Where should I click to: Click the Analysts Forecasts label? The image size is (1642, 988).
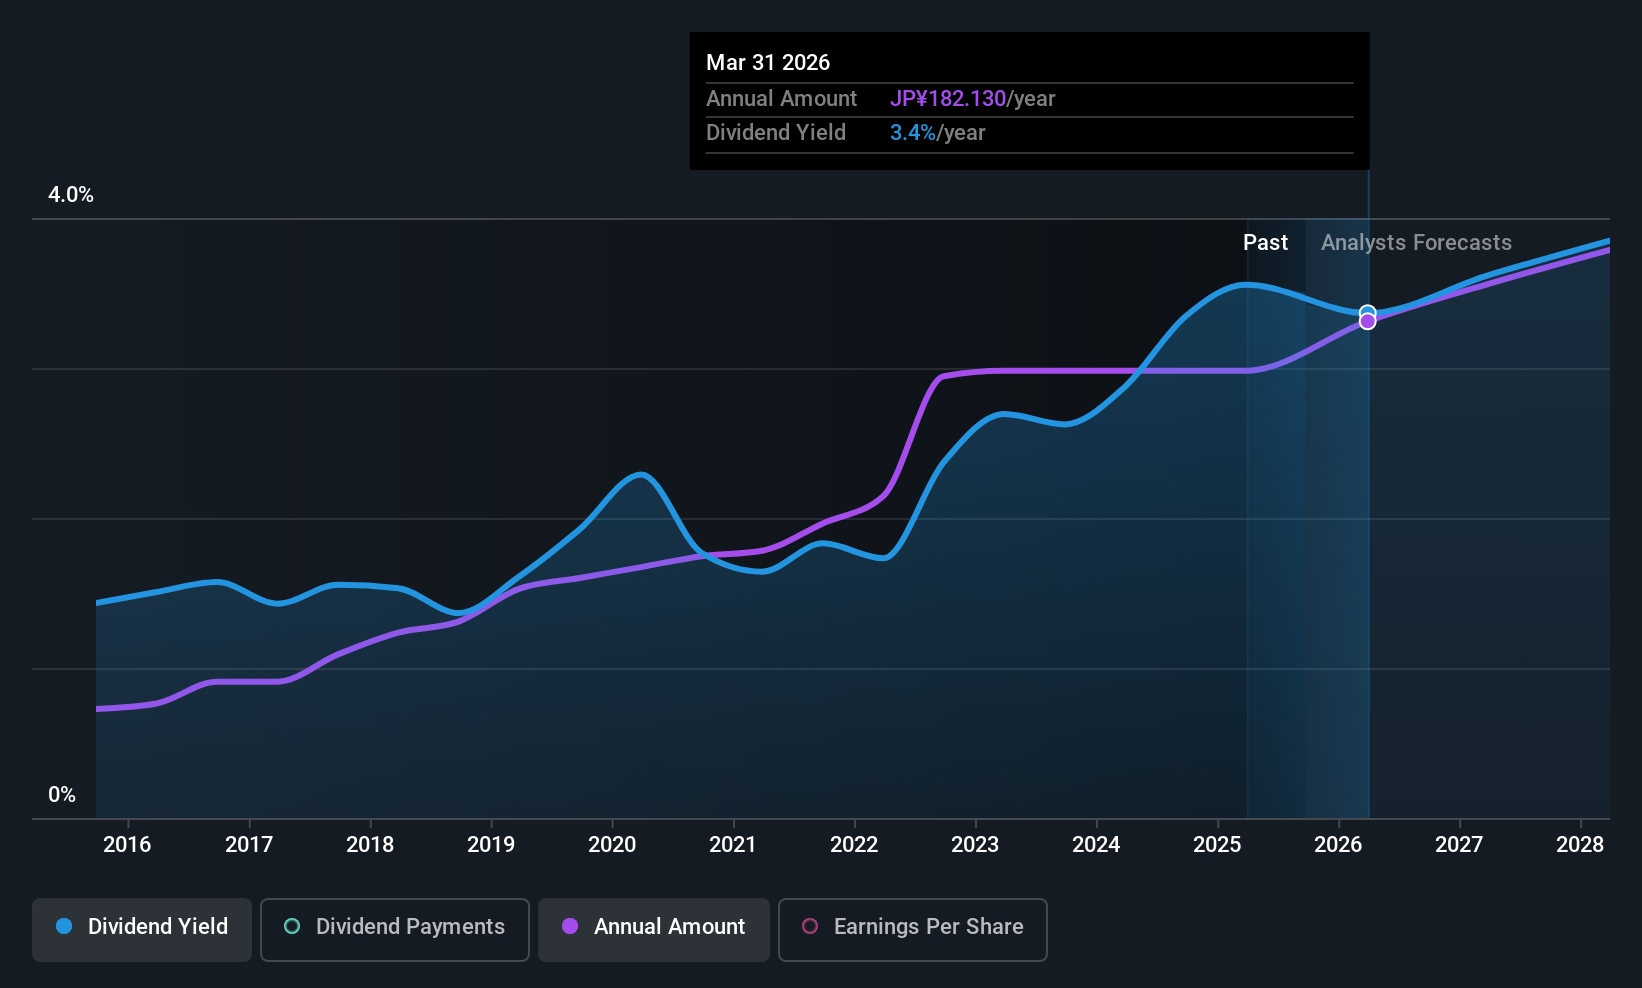(1416, 243)
